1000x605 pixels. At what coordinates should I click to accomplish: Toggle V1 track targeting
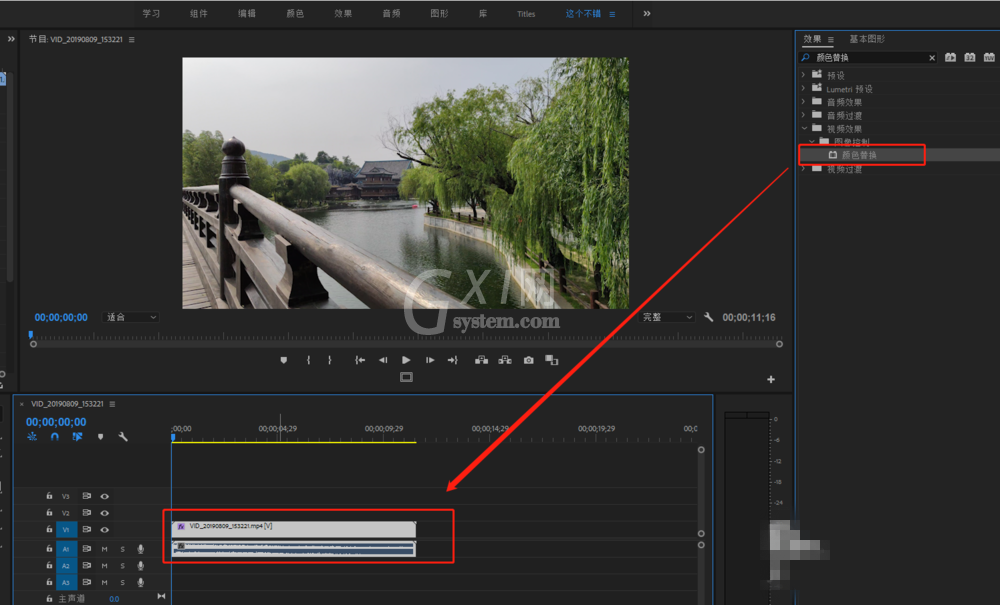tap(66, 530)
